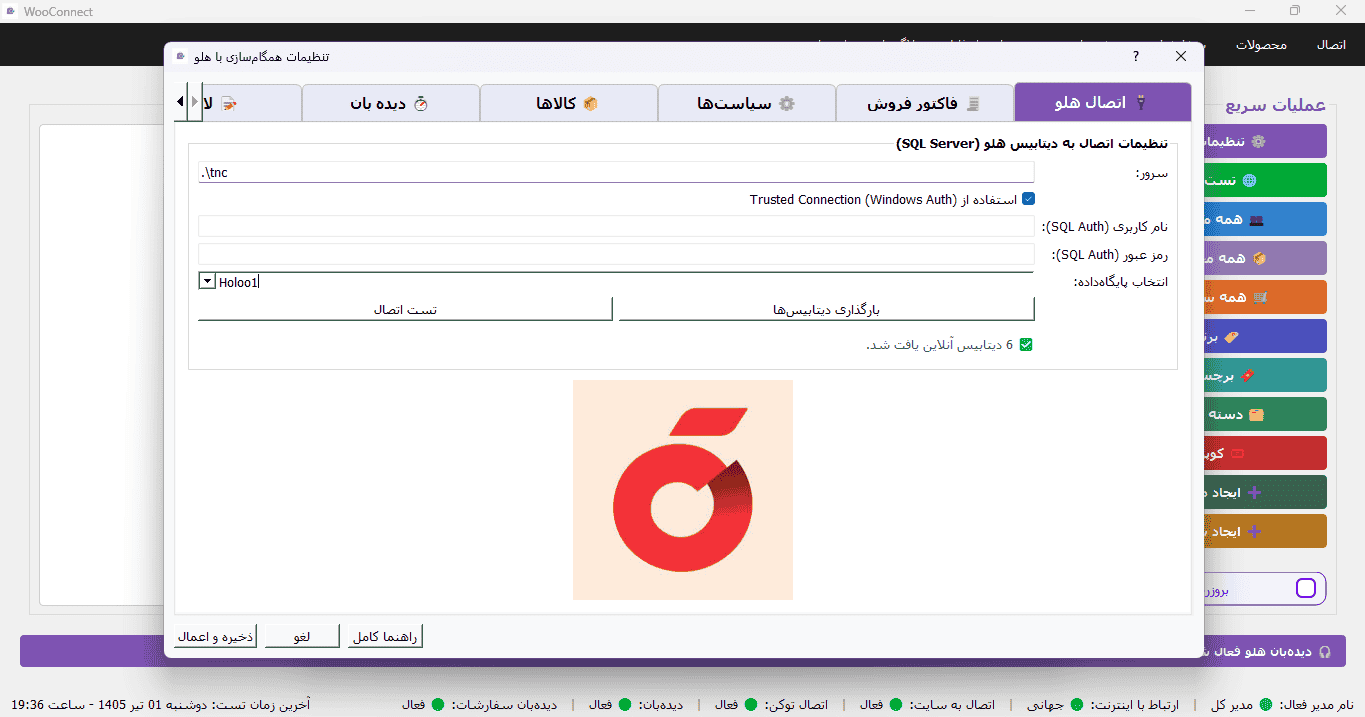Click ذخیره و اعمال save button
The image size is (1365, 717).
coord(216,637)
